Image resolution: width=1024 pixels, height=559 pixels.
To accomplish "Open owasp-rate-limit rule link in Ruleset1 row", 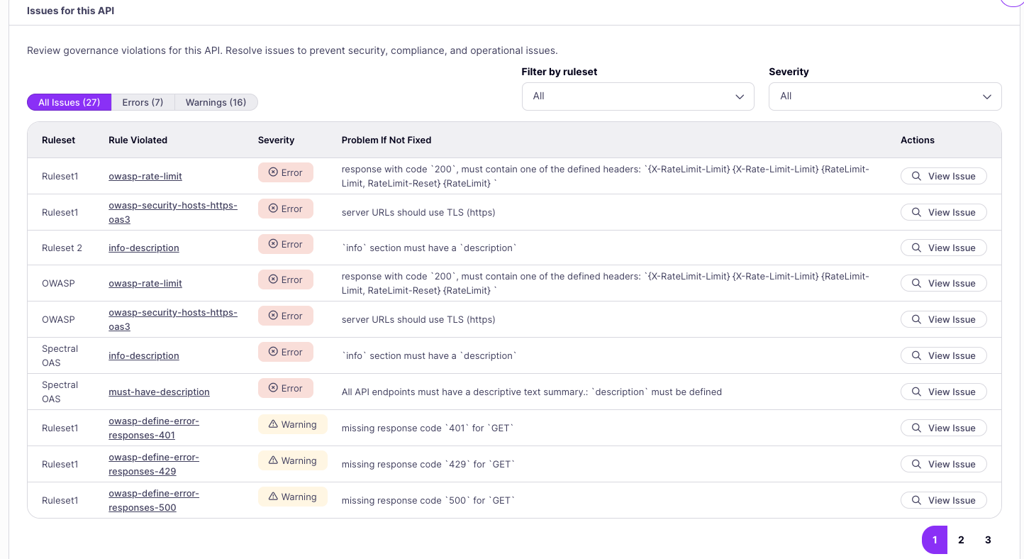I will [x=145, y=176].
